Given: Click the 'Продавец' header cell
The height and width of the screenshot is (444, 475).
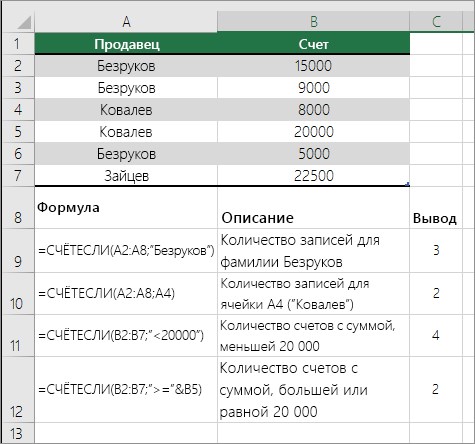Looking at the screenshot, I should [x=126, y=44].
